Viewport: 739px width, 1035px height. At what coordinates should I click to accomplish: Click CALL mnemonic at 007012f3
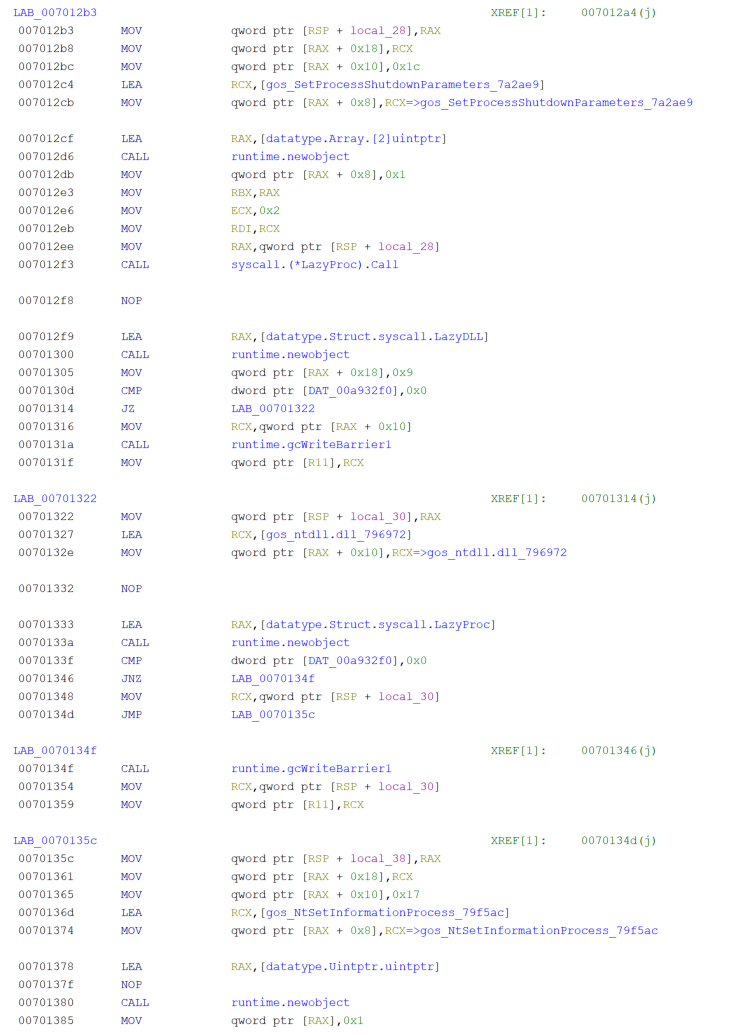(135, 265)
